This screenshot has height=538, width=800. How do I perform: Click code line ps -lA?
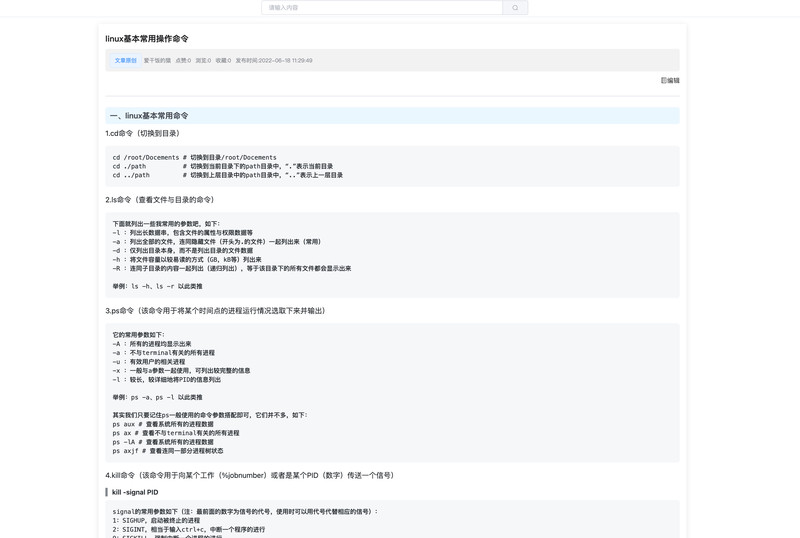coord(163,442)
